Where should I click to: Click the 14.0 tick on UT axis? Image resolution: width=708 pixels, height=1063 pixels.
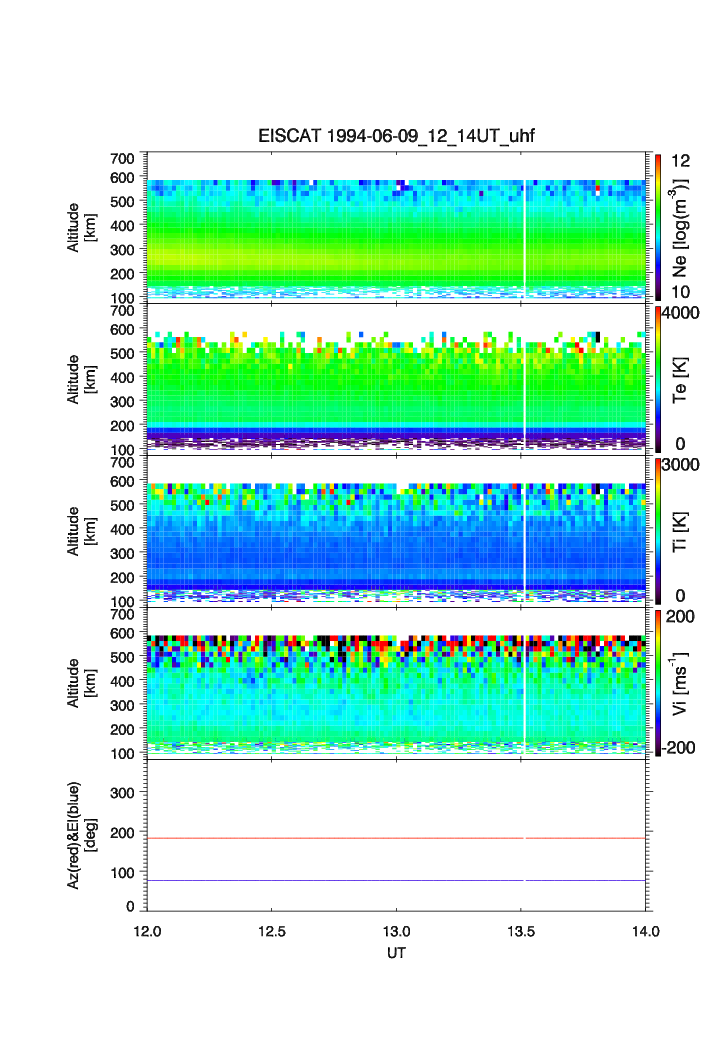[645, 931]
